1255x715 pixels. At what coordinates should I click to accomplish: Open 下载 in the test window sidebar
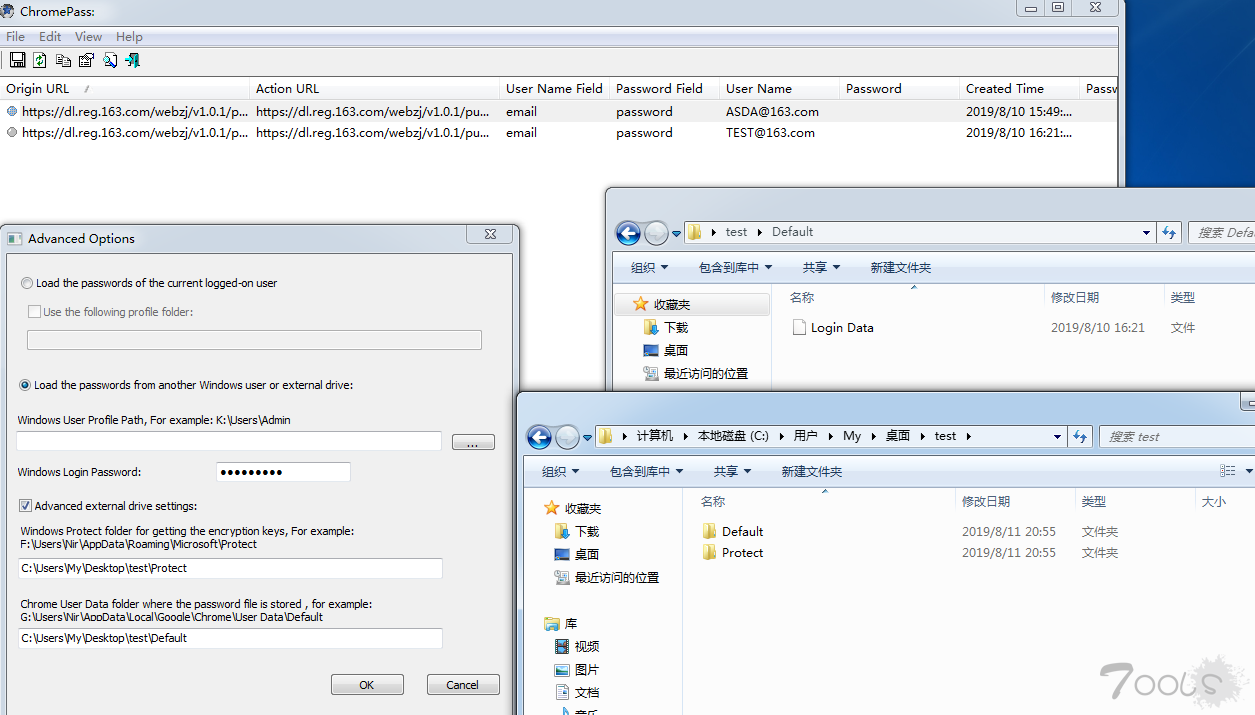[x=587, y=532]
